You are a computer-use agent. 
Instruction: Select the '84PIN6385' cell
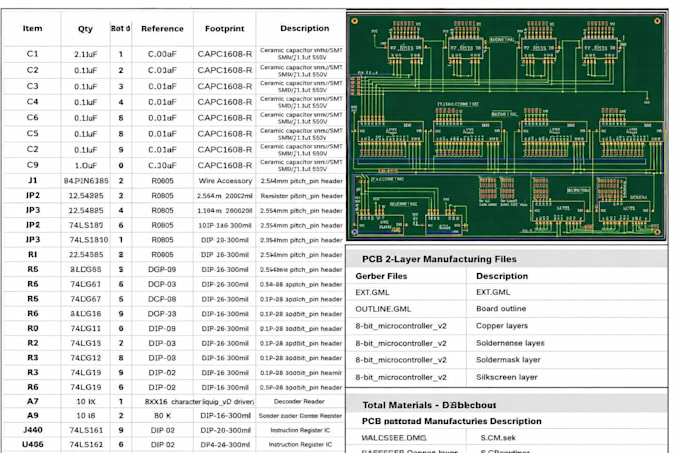coord(86,181)
